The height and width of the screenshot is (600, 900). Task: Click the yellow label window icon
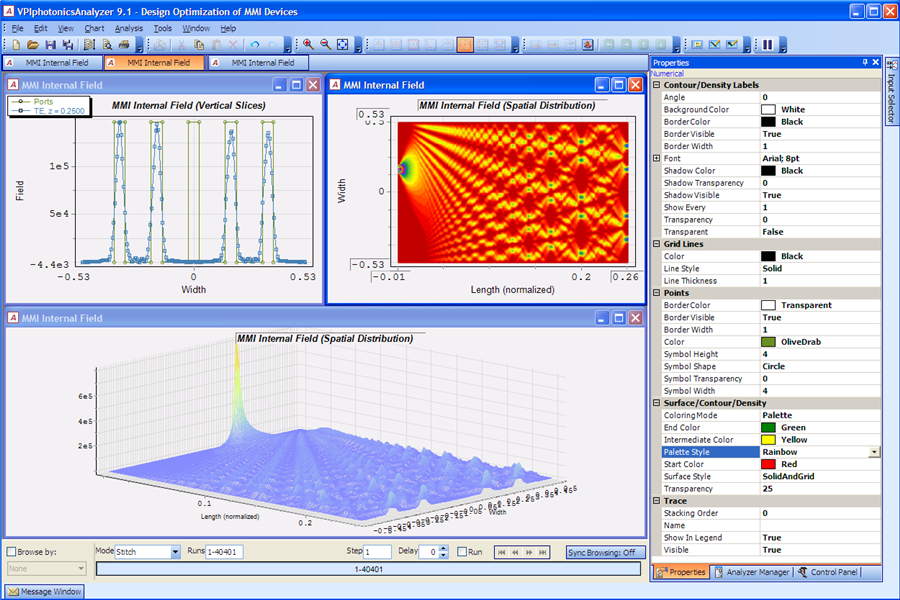click(x=697, y=45)
